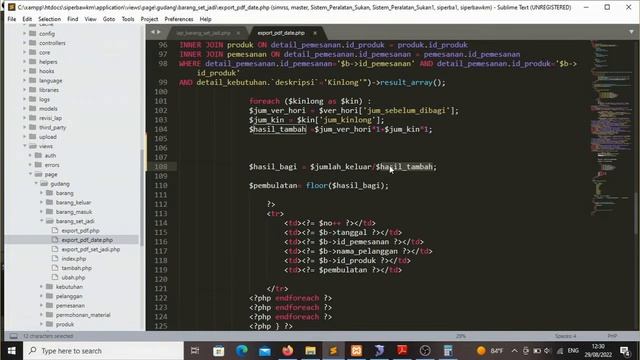Open Firefox from taskbar

tap(287, 351)
